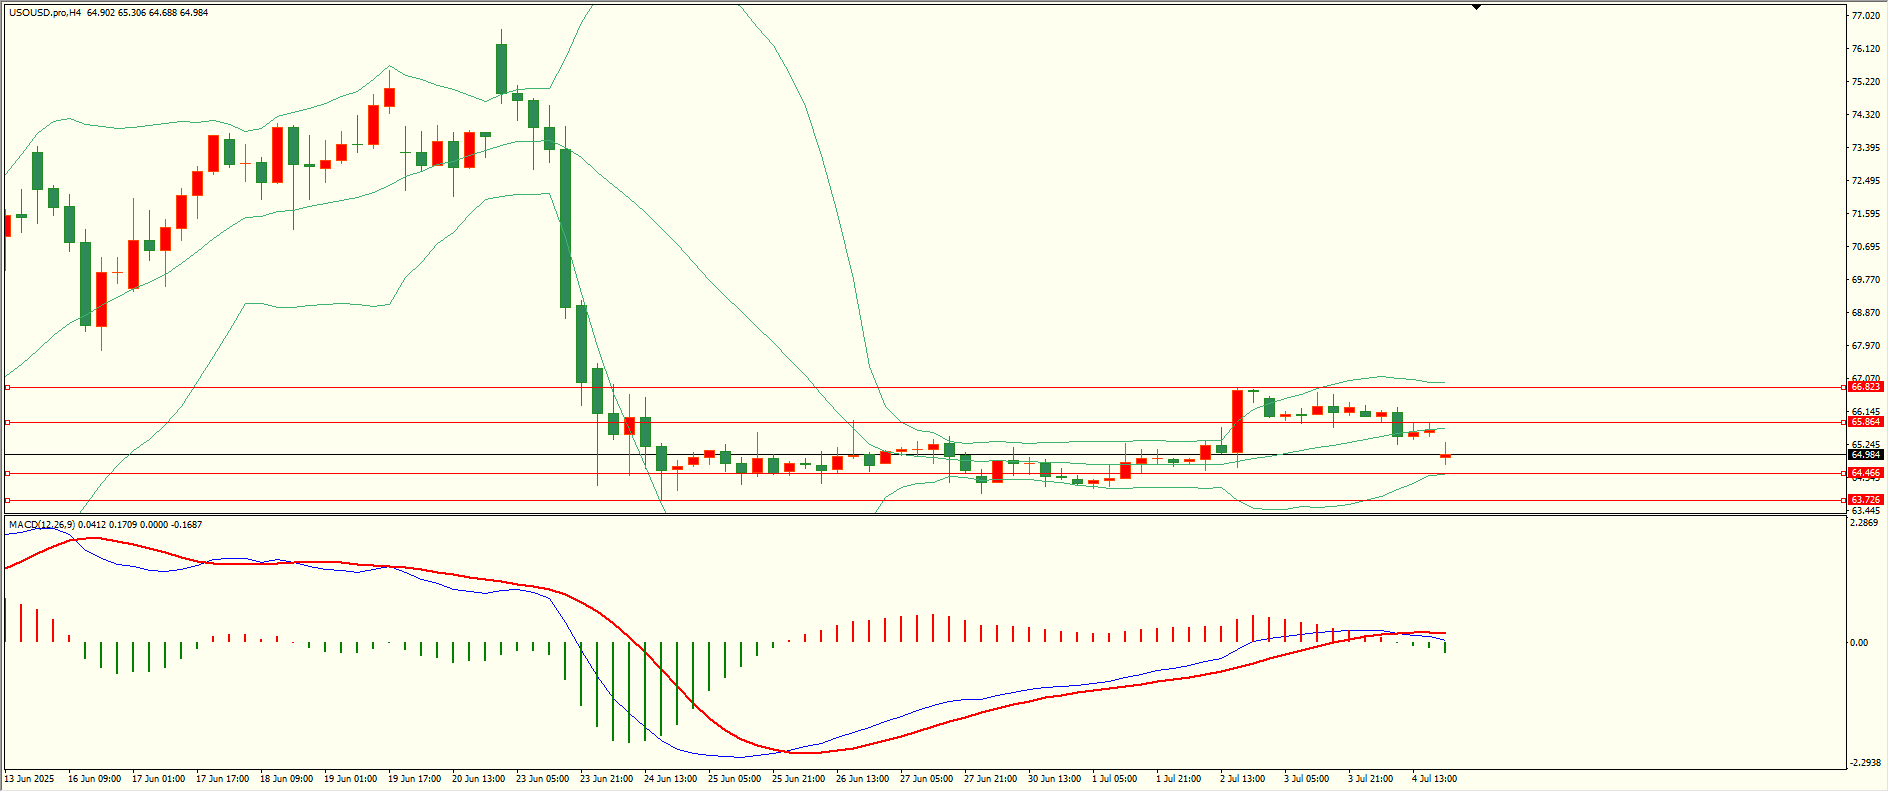
Task: Click the left anchor square of the 65.864 line
Action: point(8,422)
